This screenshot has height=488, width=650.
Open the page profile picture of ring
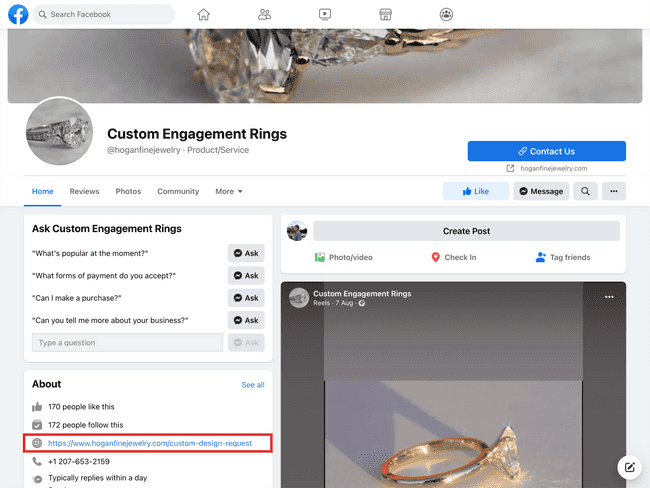coord(59,132)
